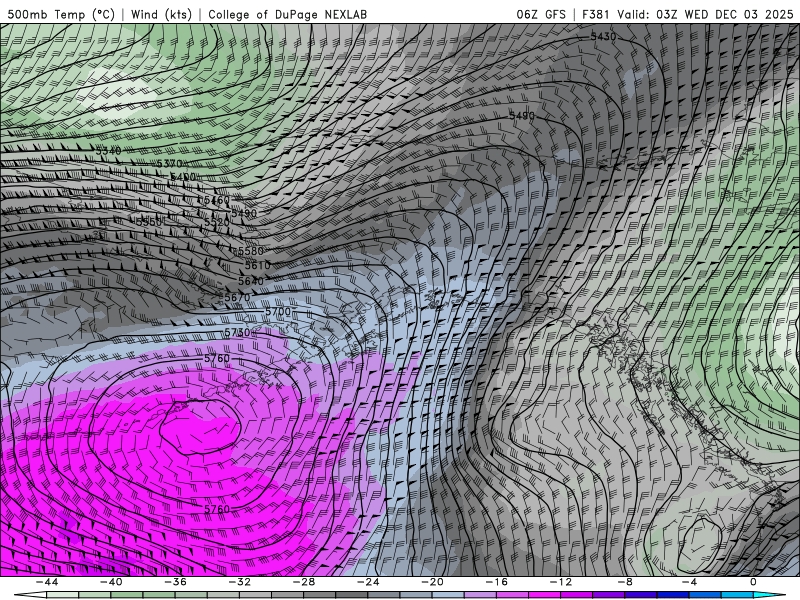
Task: Select the 5580 contour label
Action: click(251, 251)
